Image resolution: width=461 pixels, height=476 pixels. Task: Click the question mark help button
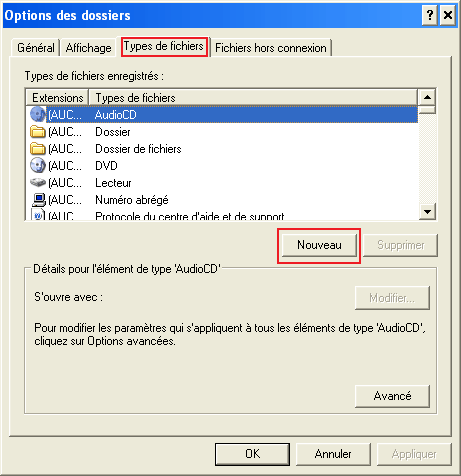click(430, 15)
